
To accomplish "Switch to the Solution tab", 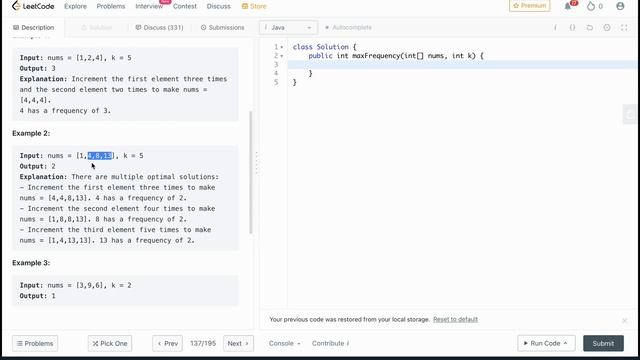I will click(97, 27).
